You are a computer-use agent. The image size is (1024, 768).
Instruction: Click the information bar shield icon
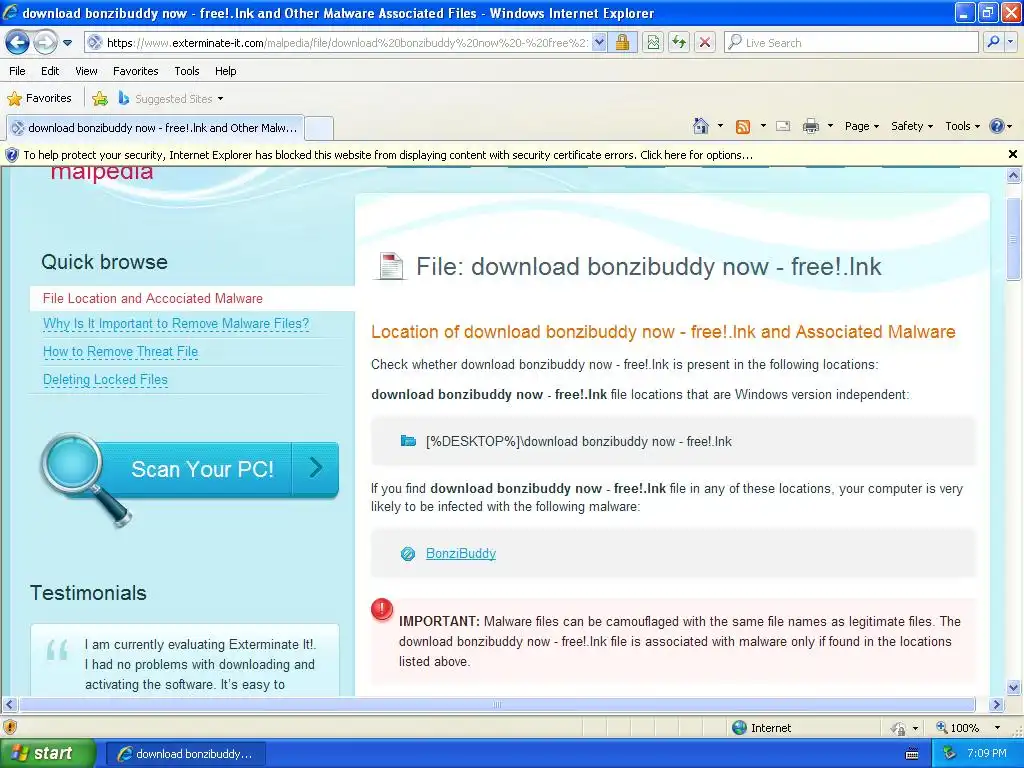click(11, 155)
